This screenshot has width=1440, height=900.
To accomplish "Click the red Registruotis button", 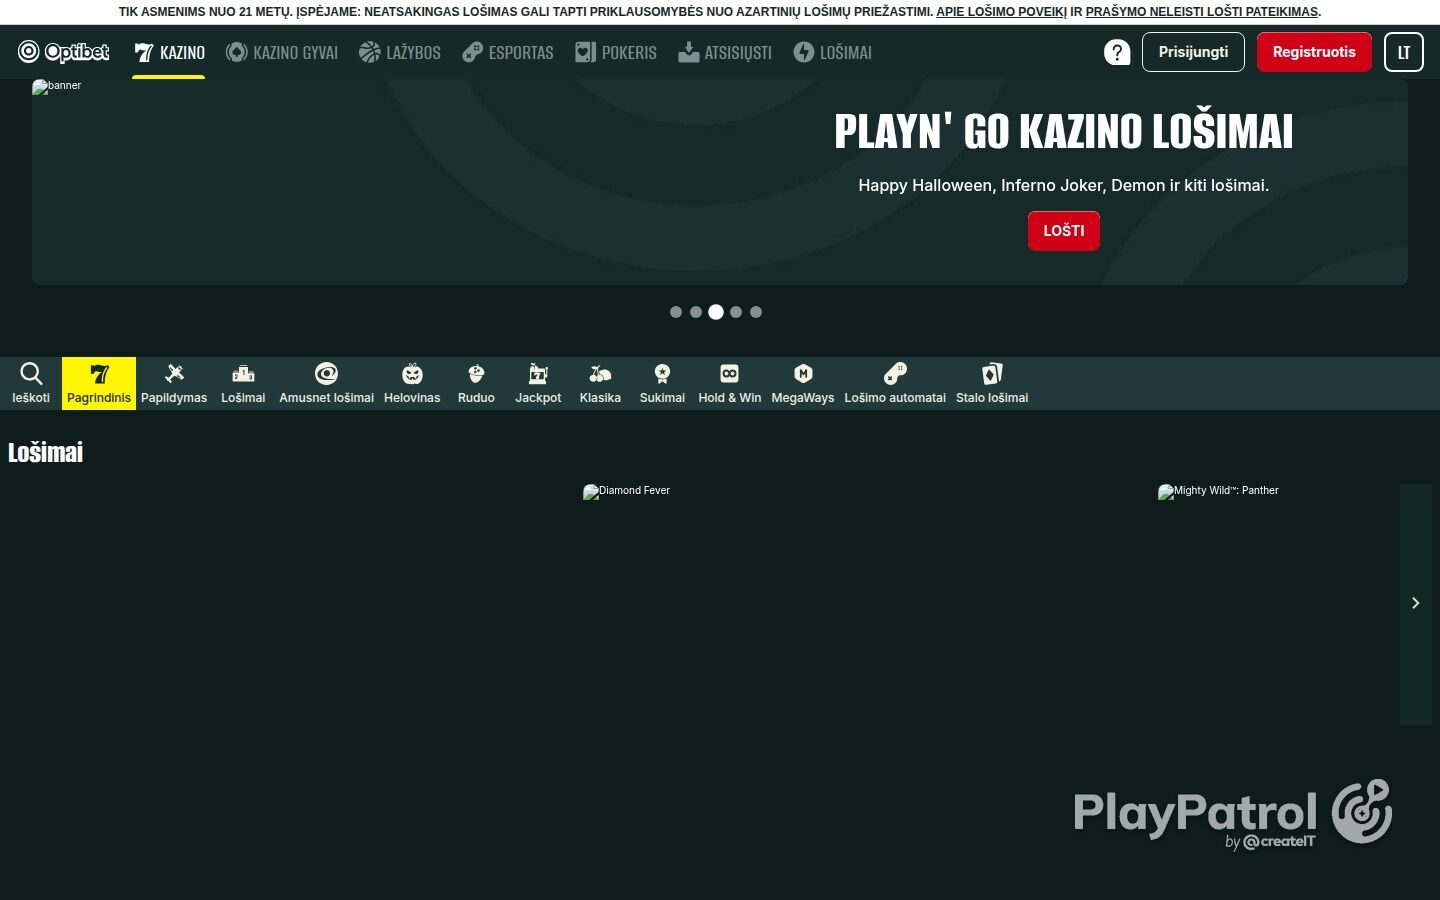I will click(x=1314, y=52).
